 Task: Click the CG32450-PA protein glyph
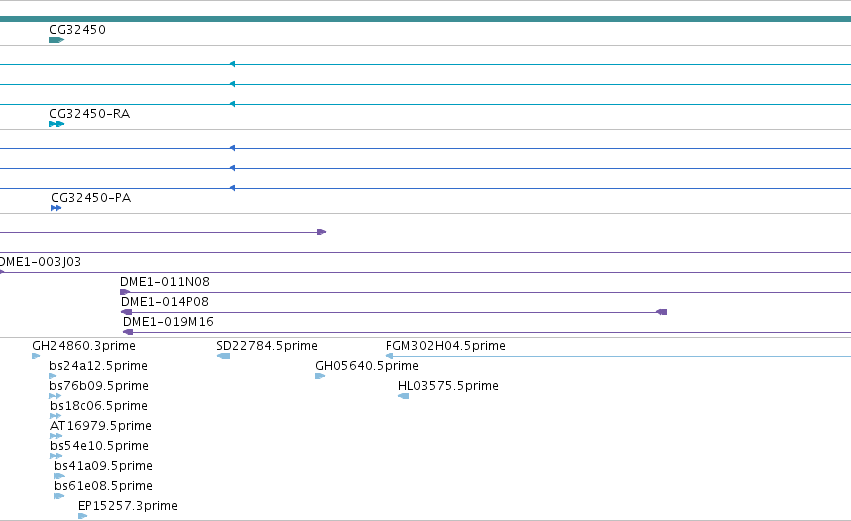pyautogui.click(x=56, y=208)
